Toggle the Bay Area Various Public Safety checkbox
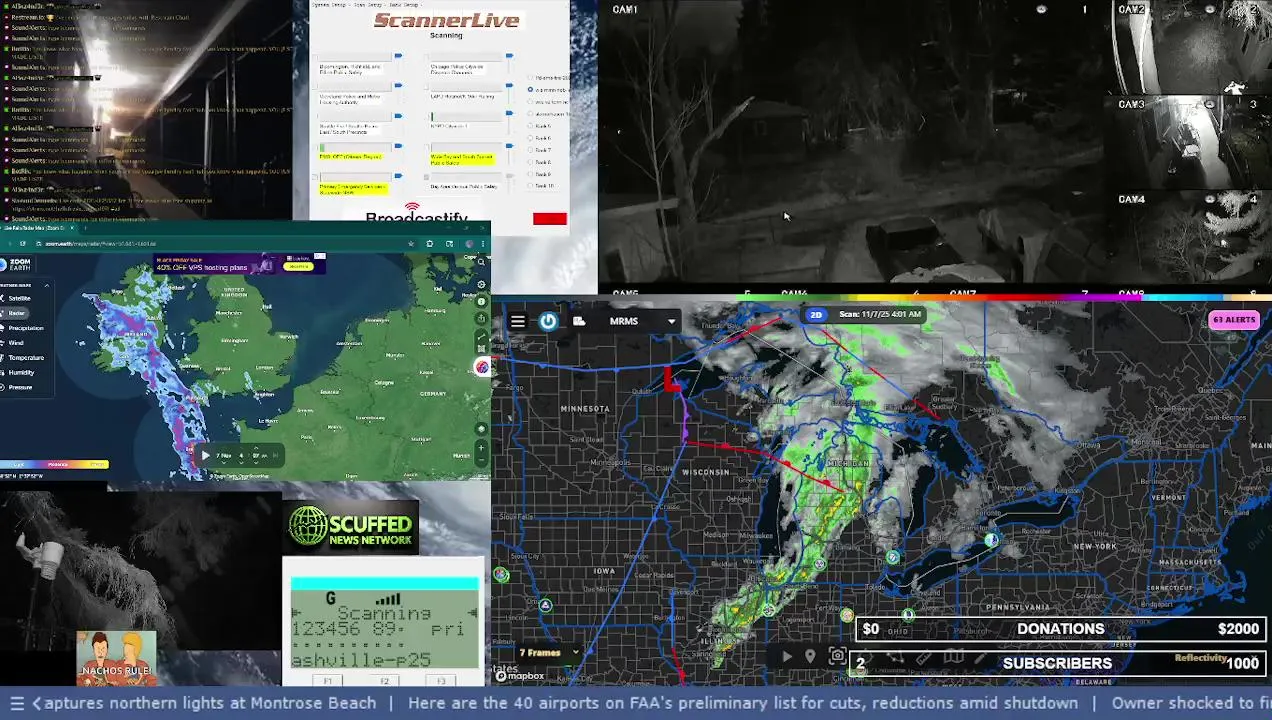Viewport: 1272px width, 720px height. coord(426,177)
